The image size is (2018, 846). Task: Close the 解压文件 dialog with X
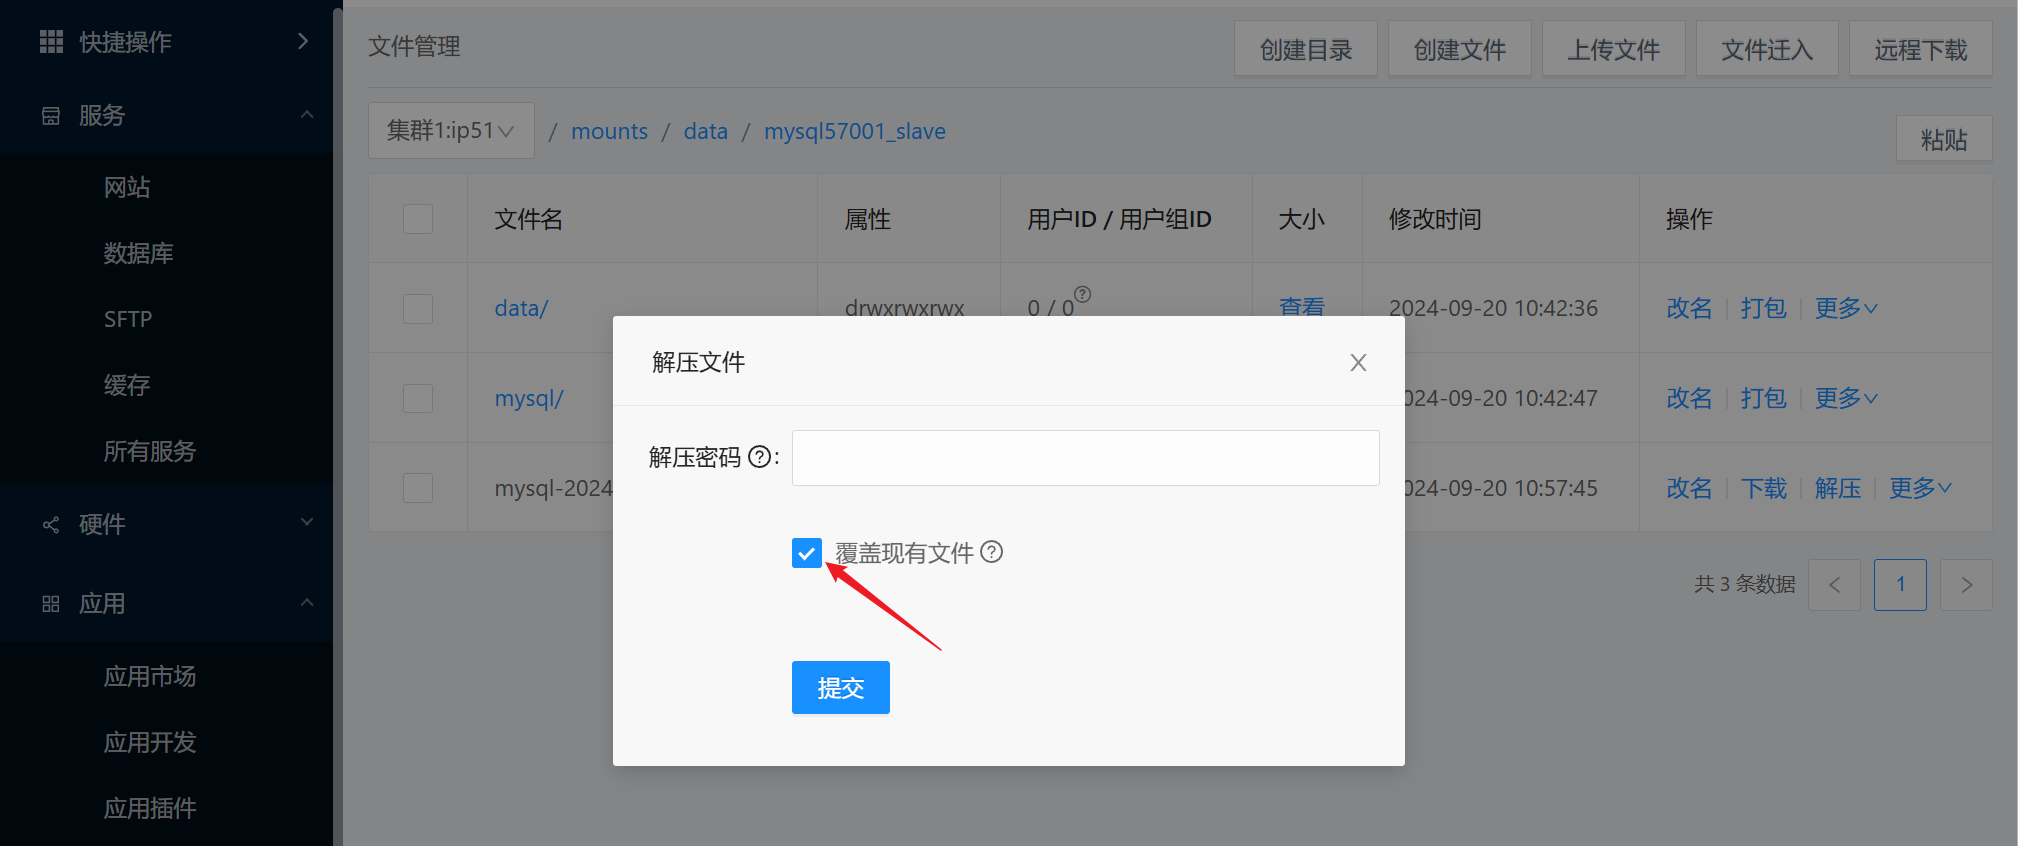tap(1357, 362)
